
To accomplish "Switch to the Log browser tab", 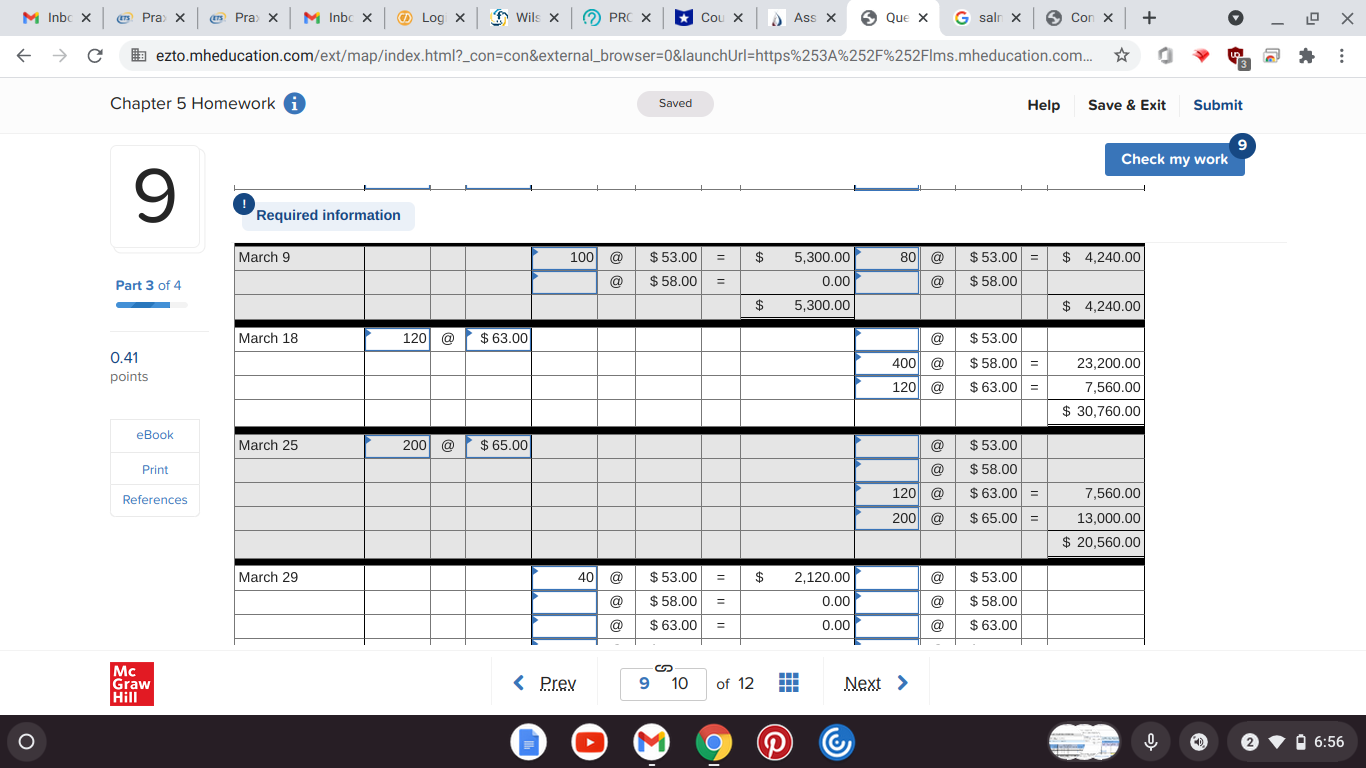I will tap(432, 18).
